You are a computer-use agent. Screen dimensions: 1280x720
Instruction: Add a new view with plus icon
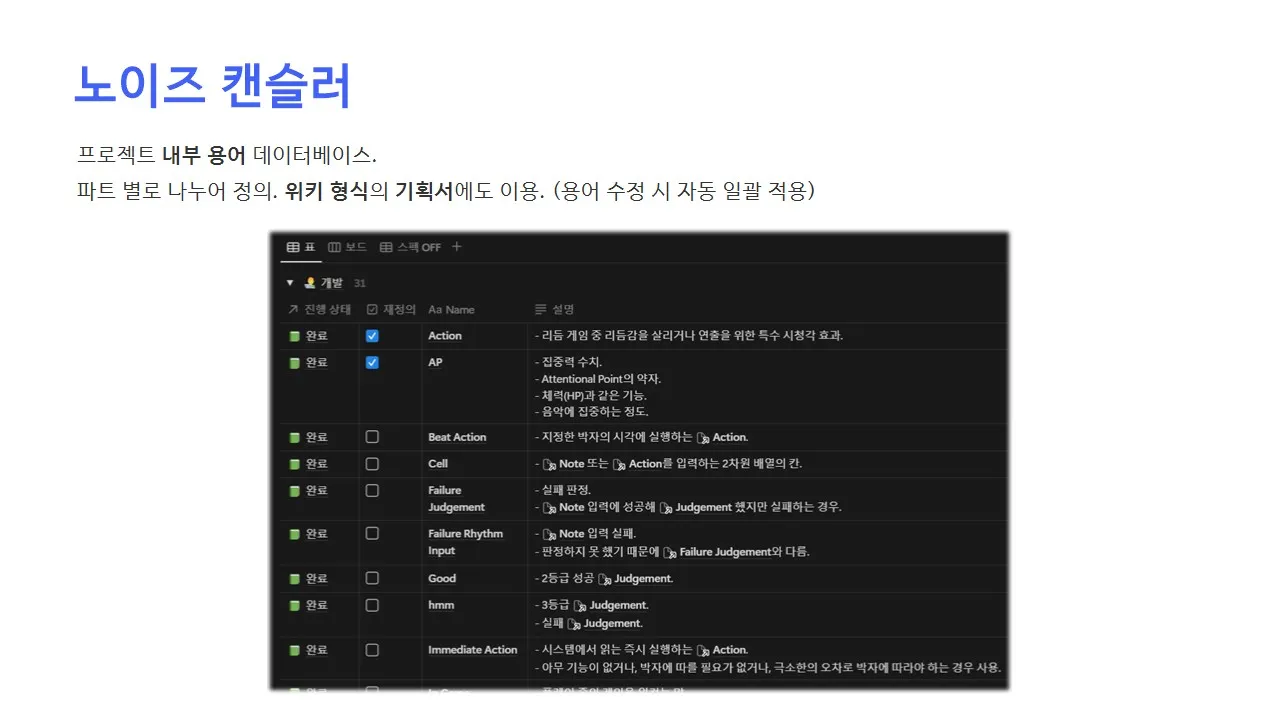click(x=457, y=247)
